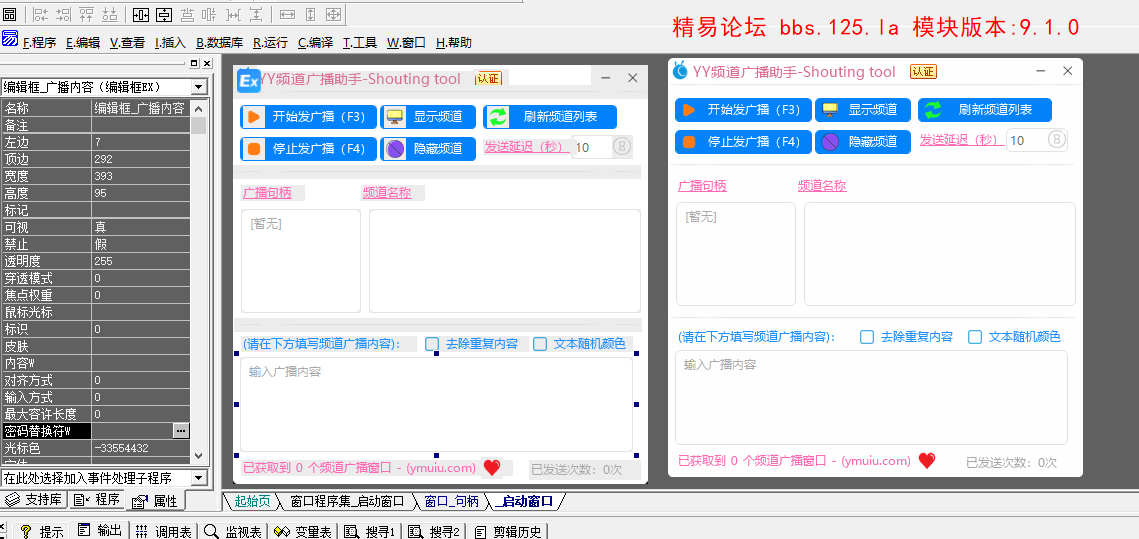The image size is (1139, 539).
Task: Click 停止发广播 (F4) in the preview window
Action: click(743, 142)
